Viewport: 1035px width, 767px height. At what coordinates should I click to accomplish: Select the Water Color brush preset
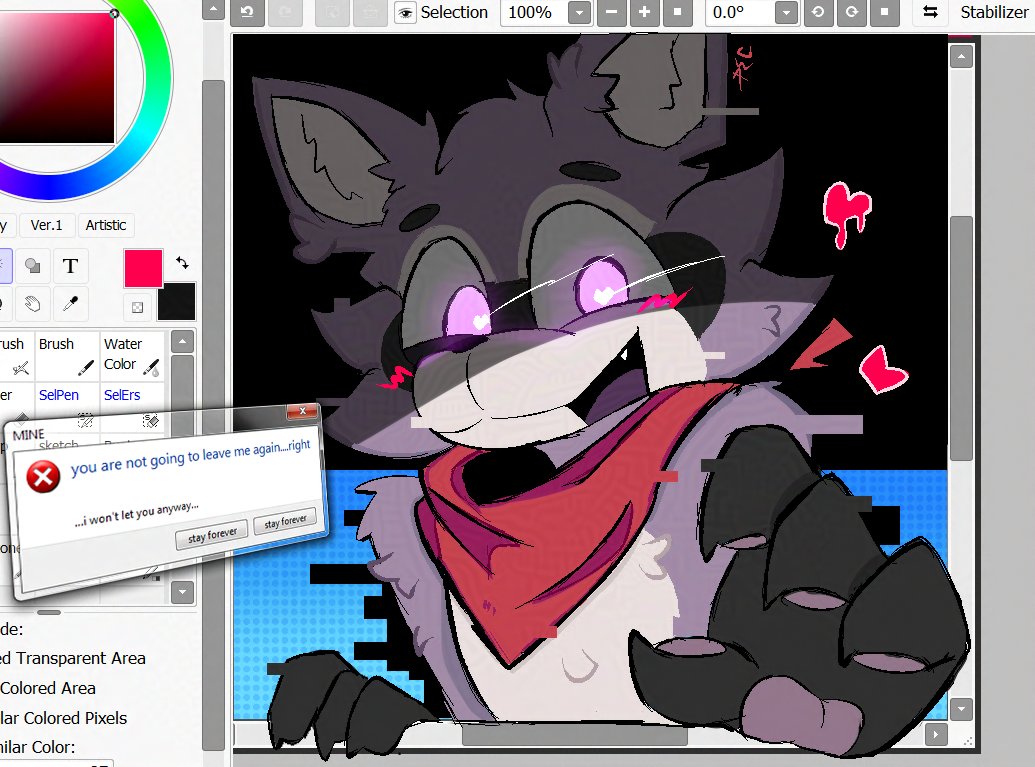coord(131,355)
